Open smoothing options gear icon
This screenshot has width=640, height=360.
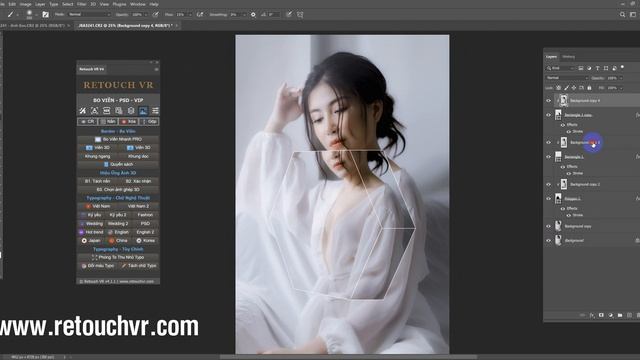click(253, 14)
